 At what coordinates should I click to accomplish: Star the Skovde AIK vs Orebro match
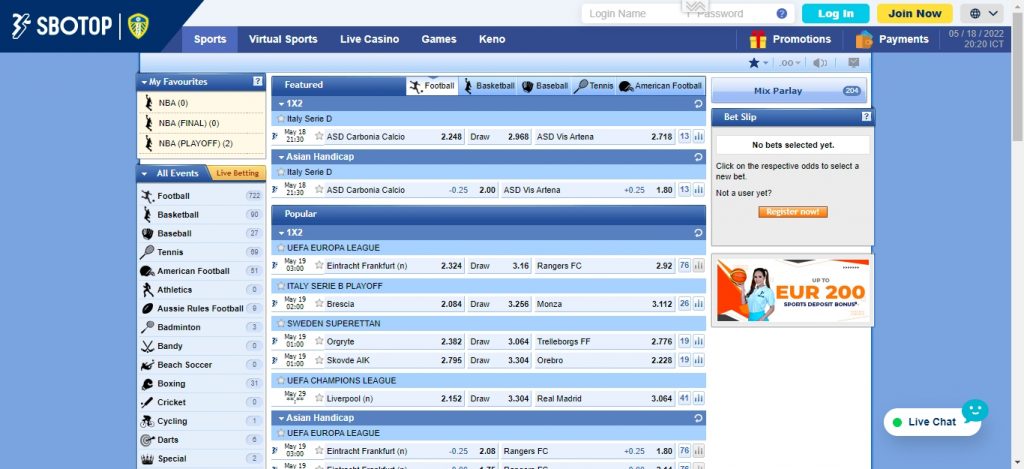(x=319, y=361)
